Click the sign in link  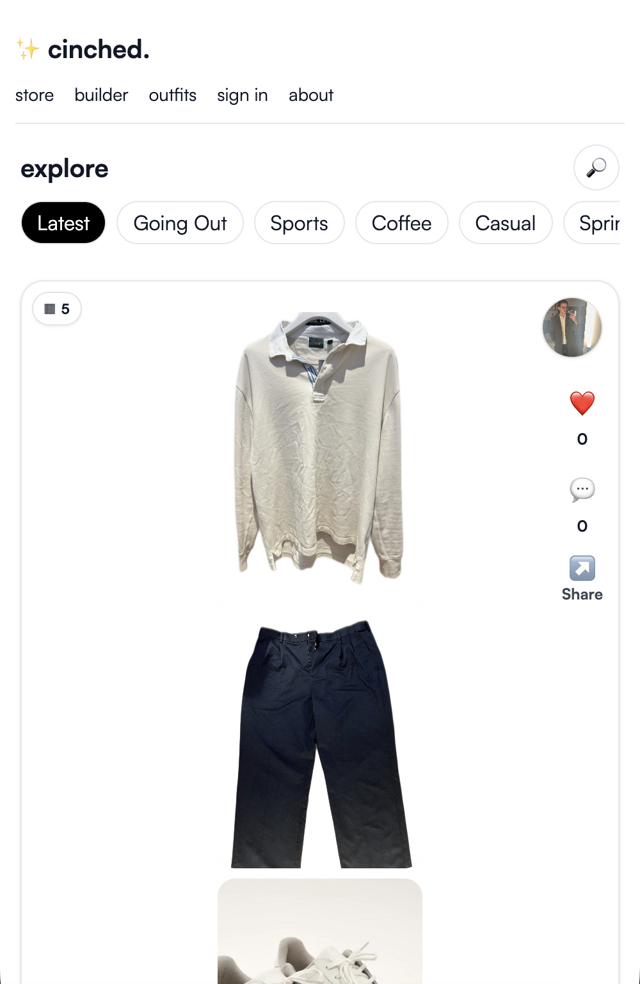click(242, 95)
